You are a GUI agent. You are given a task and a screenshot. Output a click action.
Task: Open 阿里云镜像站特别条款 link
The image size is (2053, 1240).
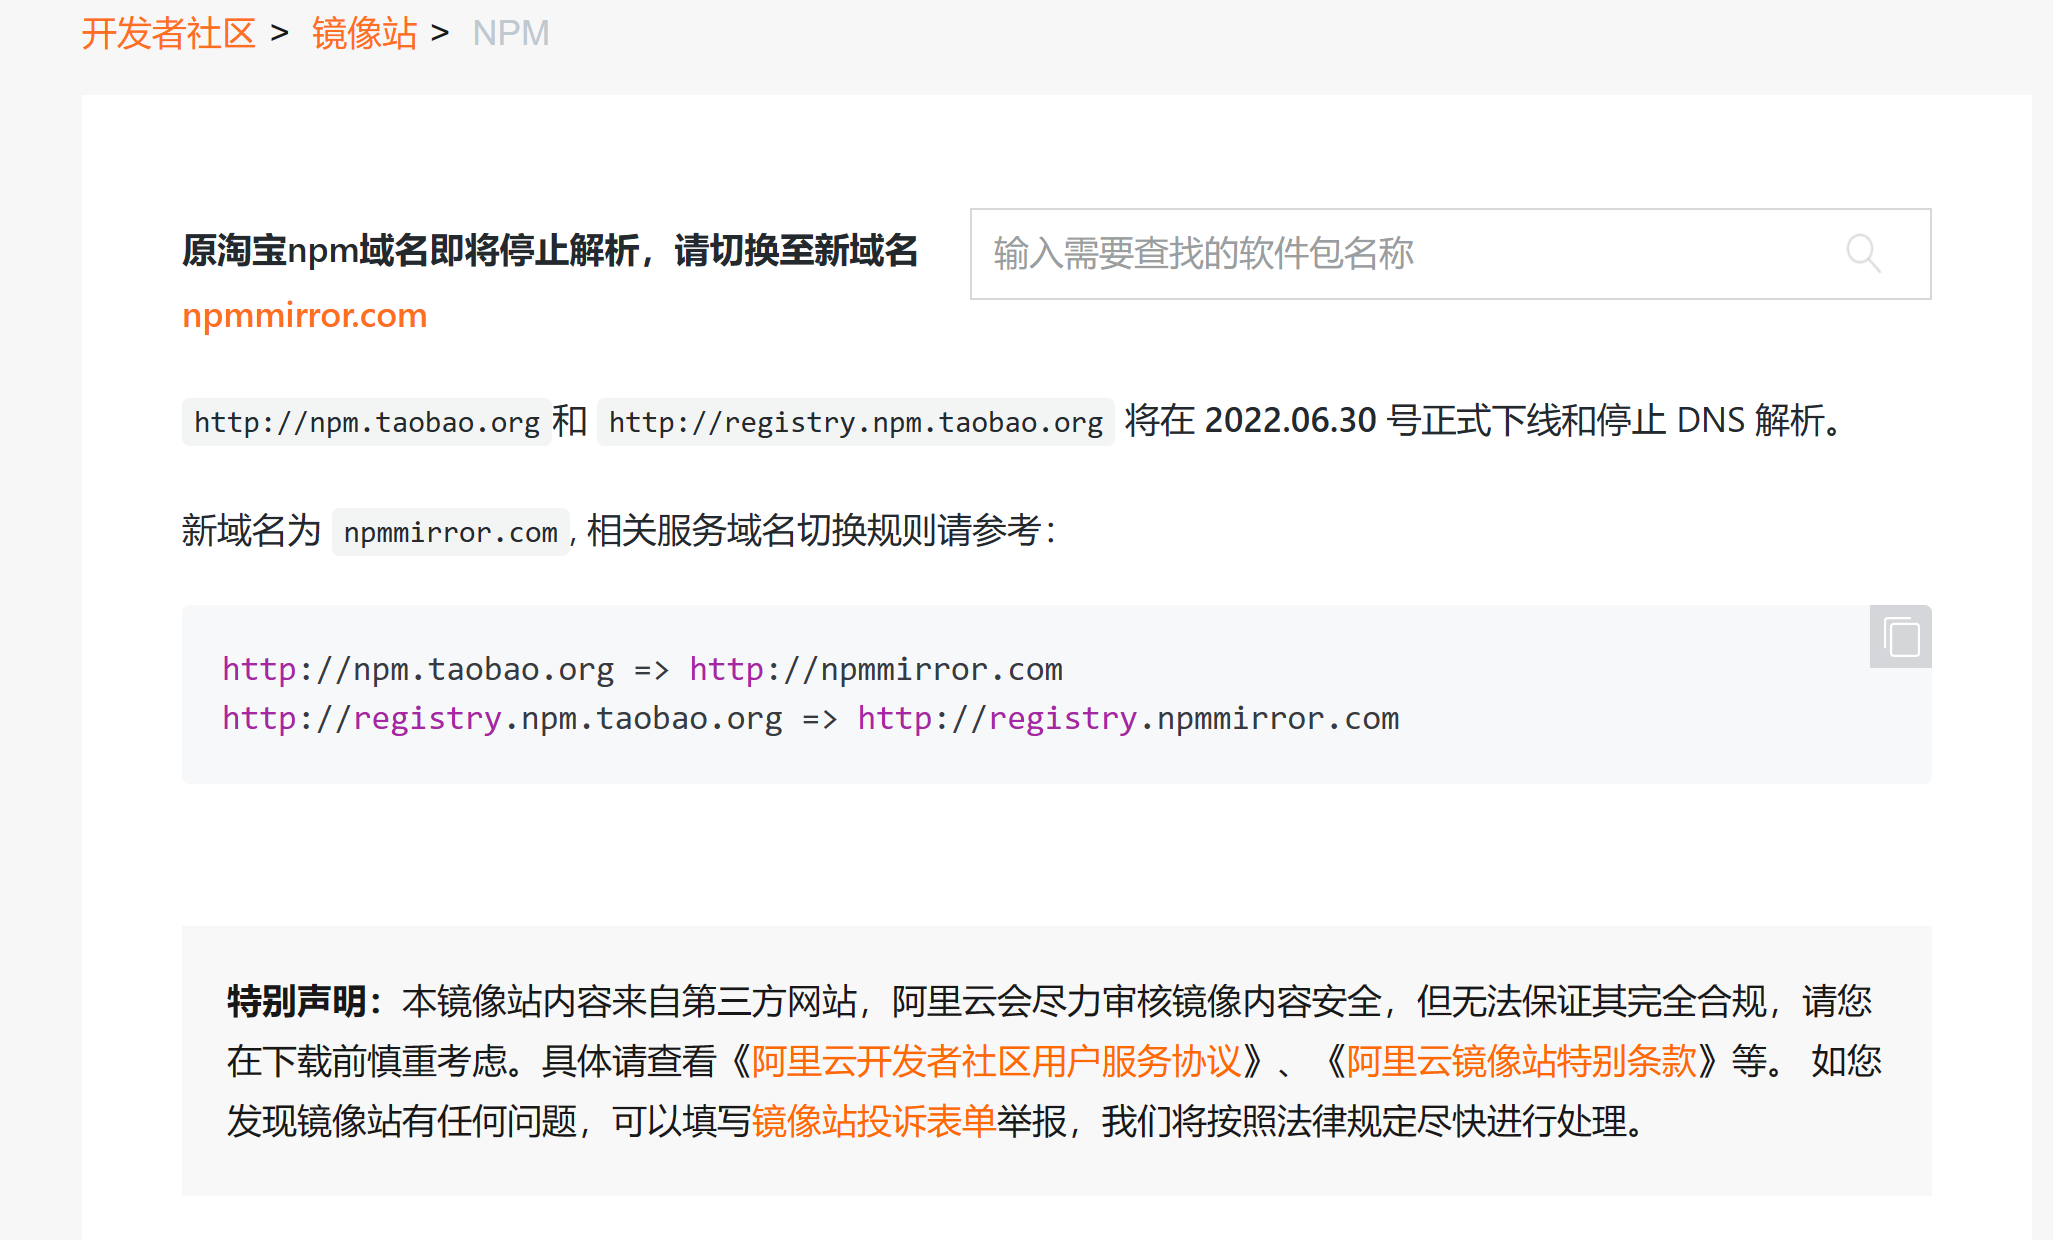(x=1522, y=1061)
